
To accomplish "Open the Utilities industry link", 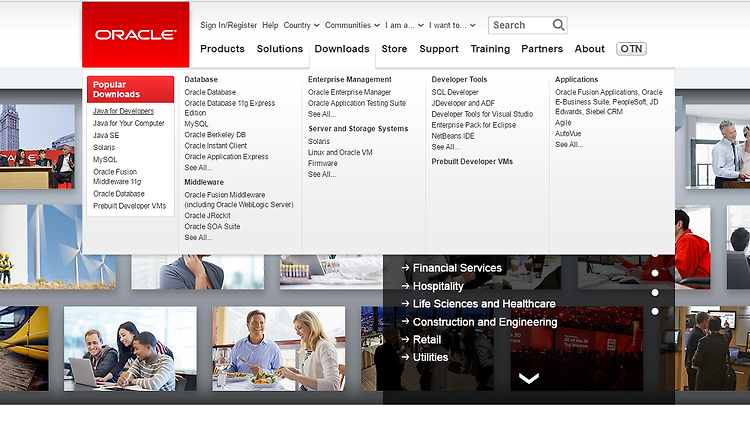I will tap(425, 357).
